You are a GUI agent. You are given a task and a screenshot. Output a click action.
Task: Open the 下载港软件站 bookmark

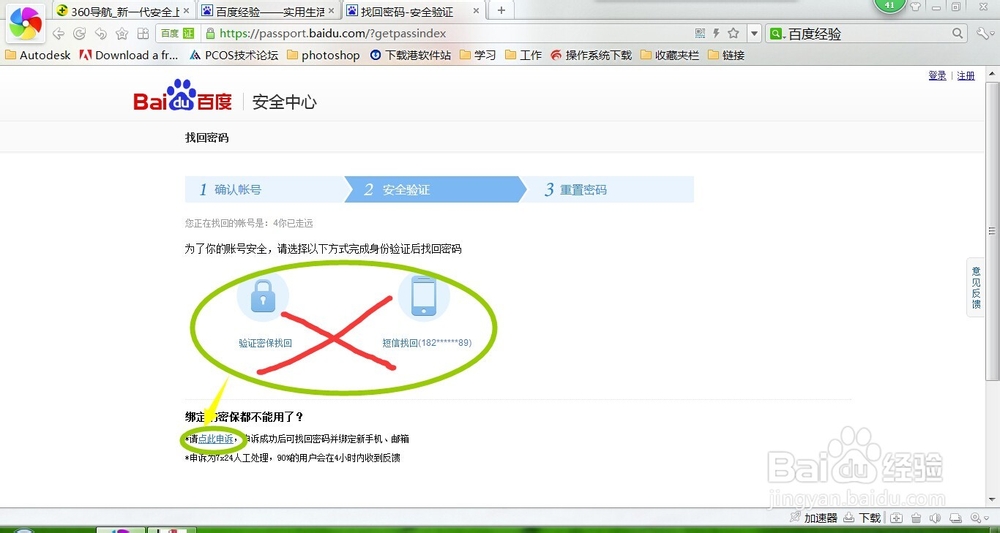click(x=410, y=55)
